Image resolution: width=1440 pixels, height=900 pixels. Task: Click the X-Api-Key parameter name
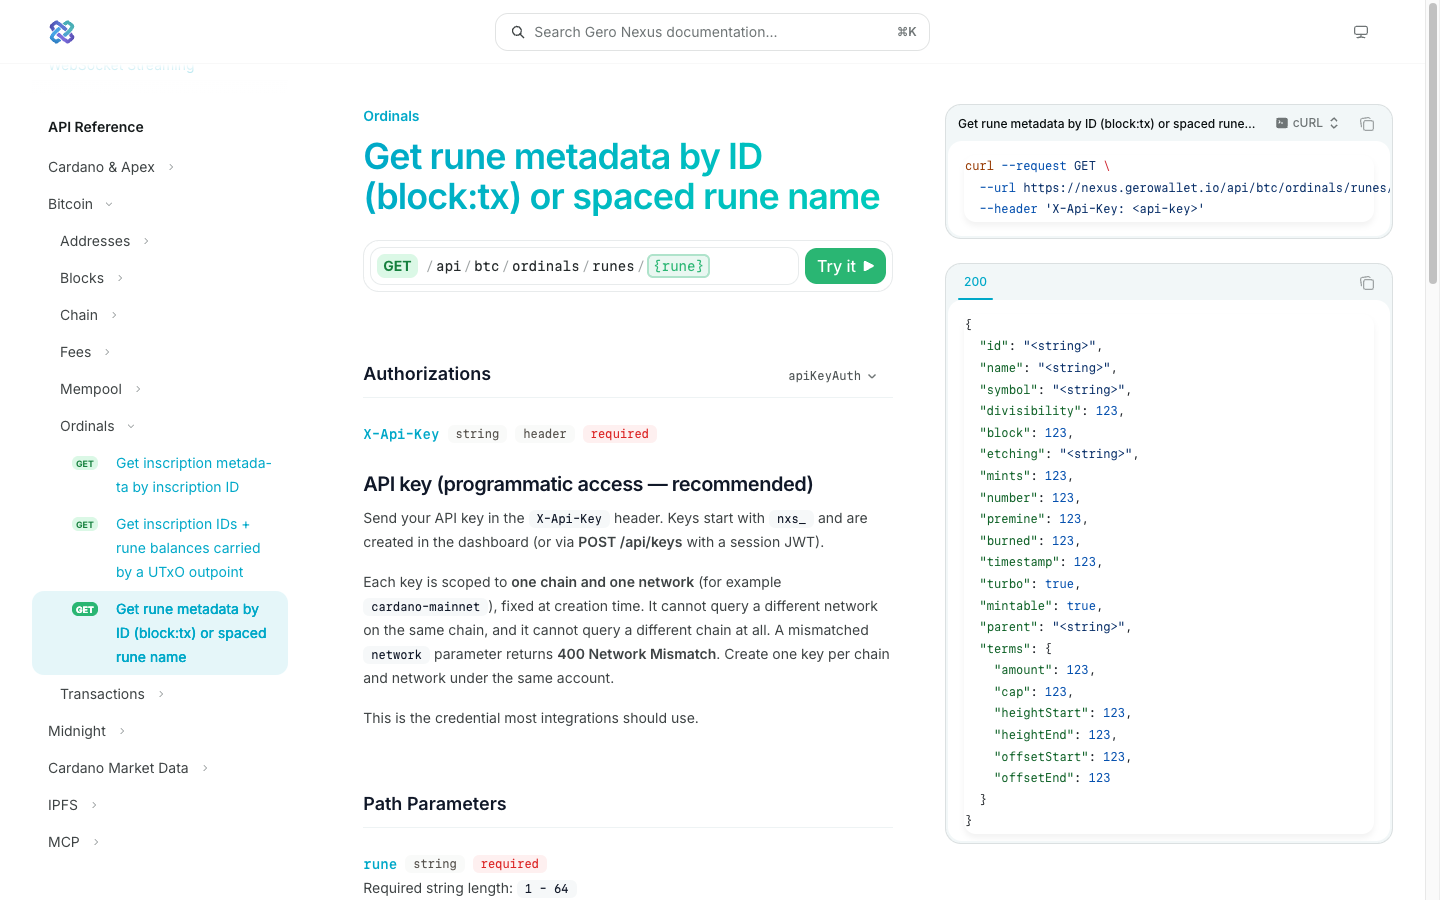point(401,434)
